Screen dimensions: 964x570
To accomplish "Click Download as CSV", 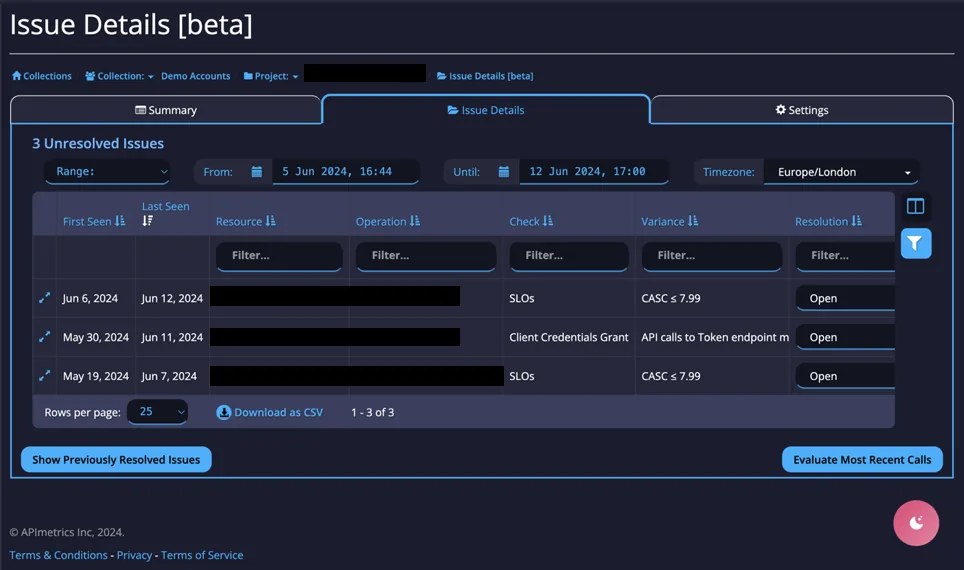I will click(x=269, y=413).
